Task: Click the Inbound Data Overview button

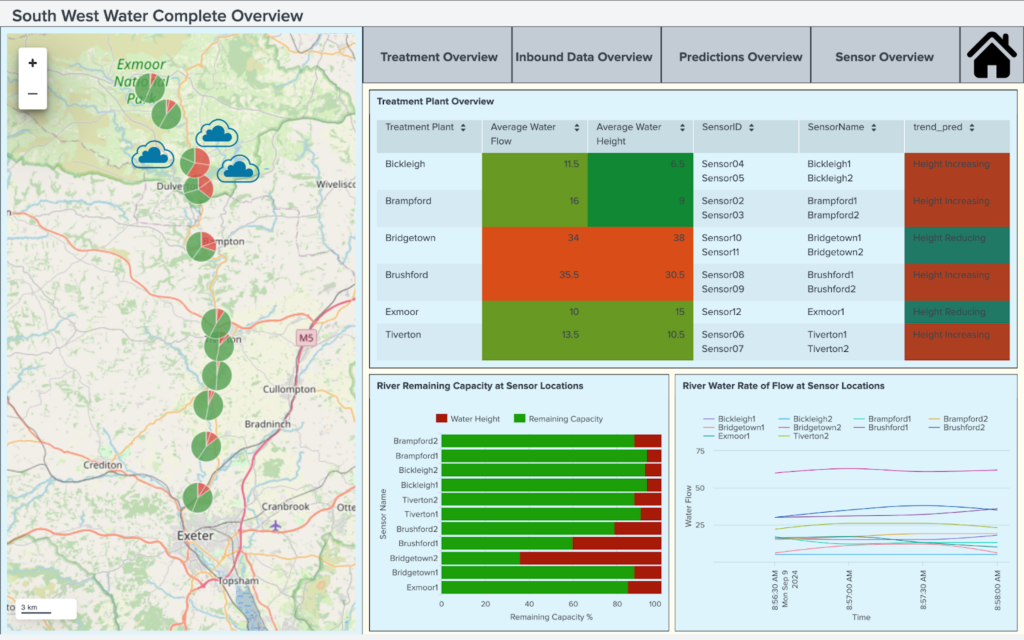Action: (x=585, y=56)
